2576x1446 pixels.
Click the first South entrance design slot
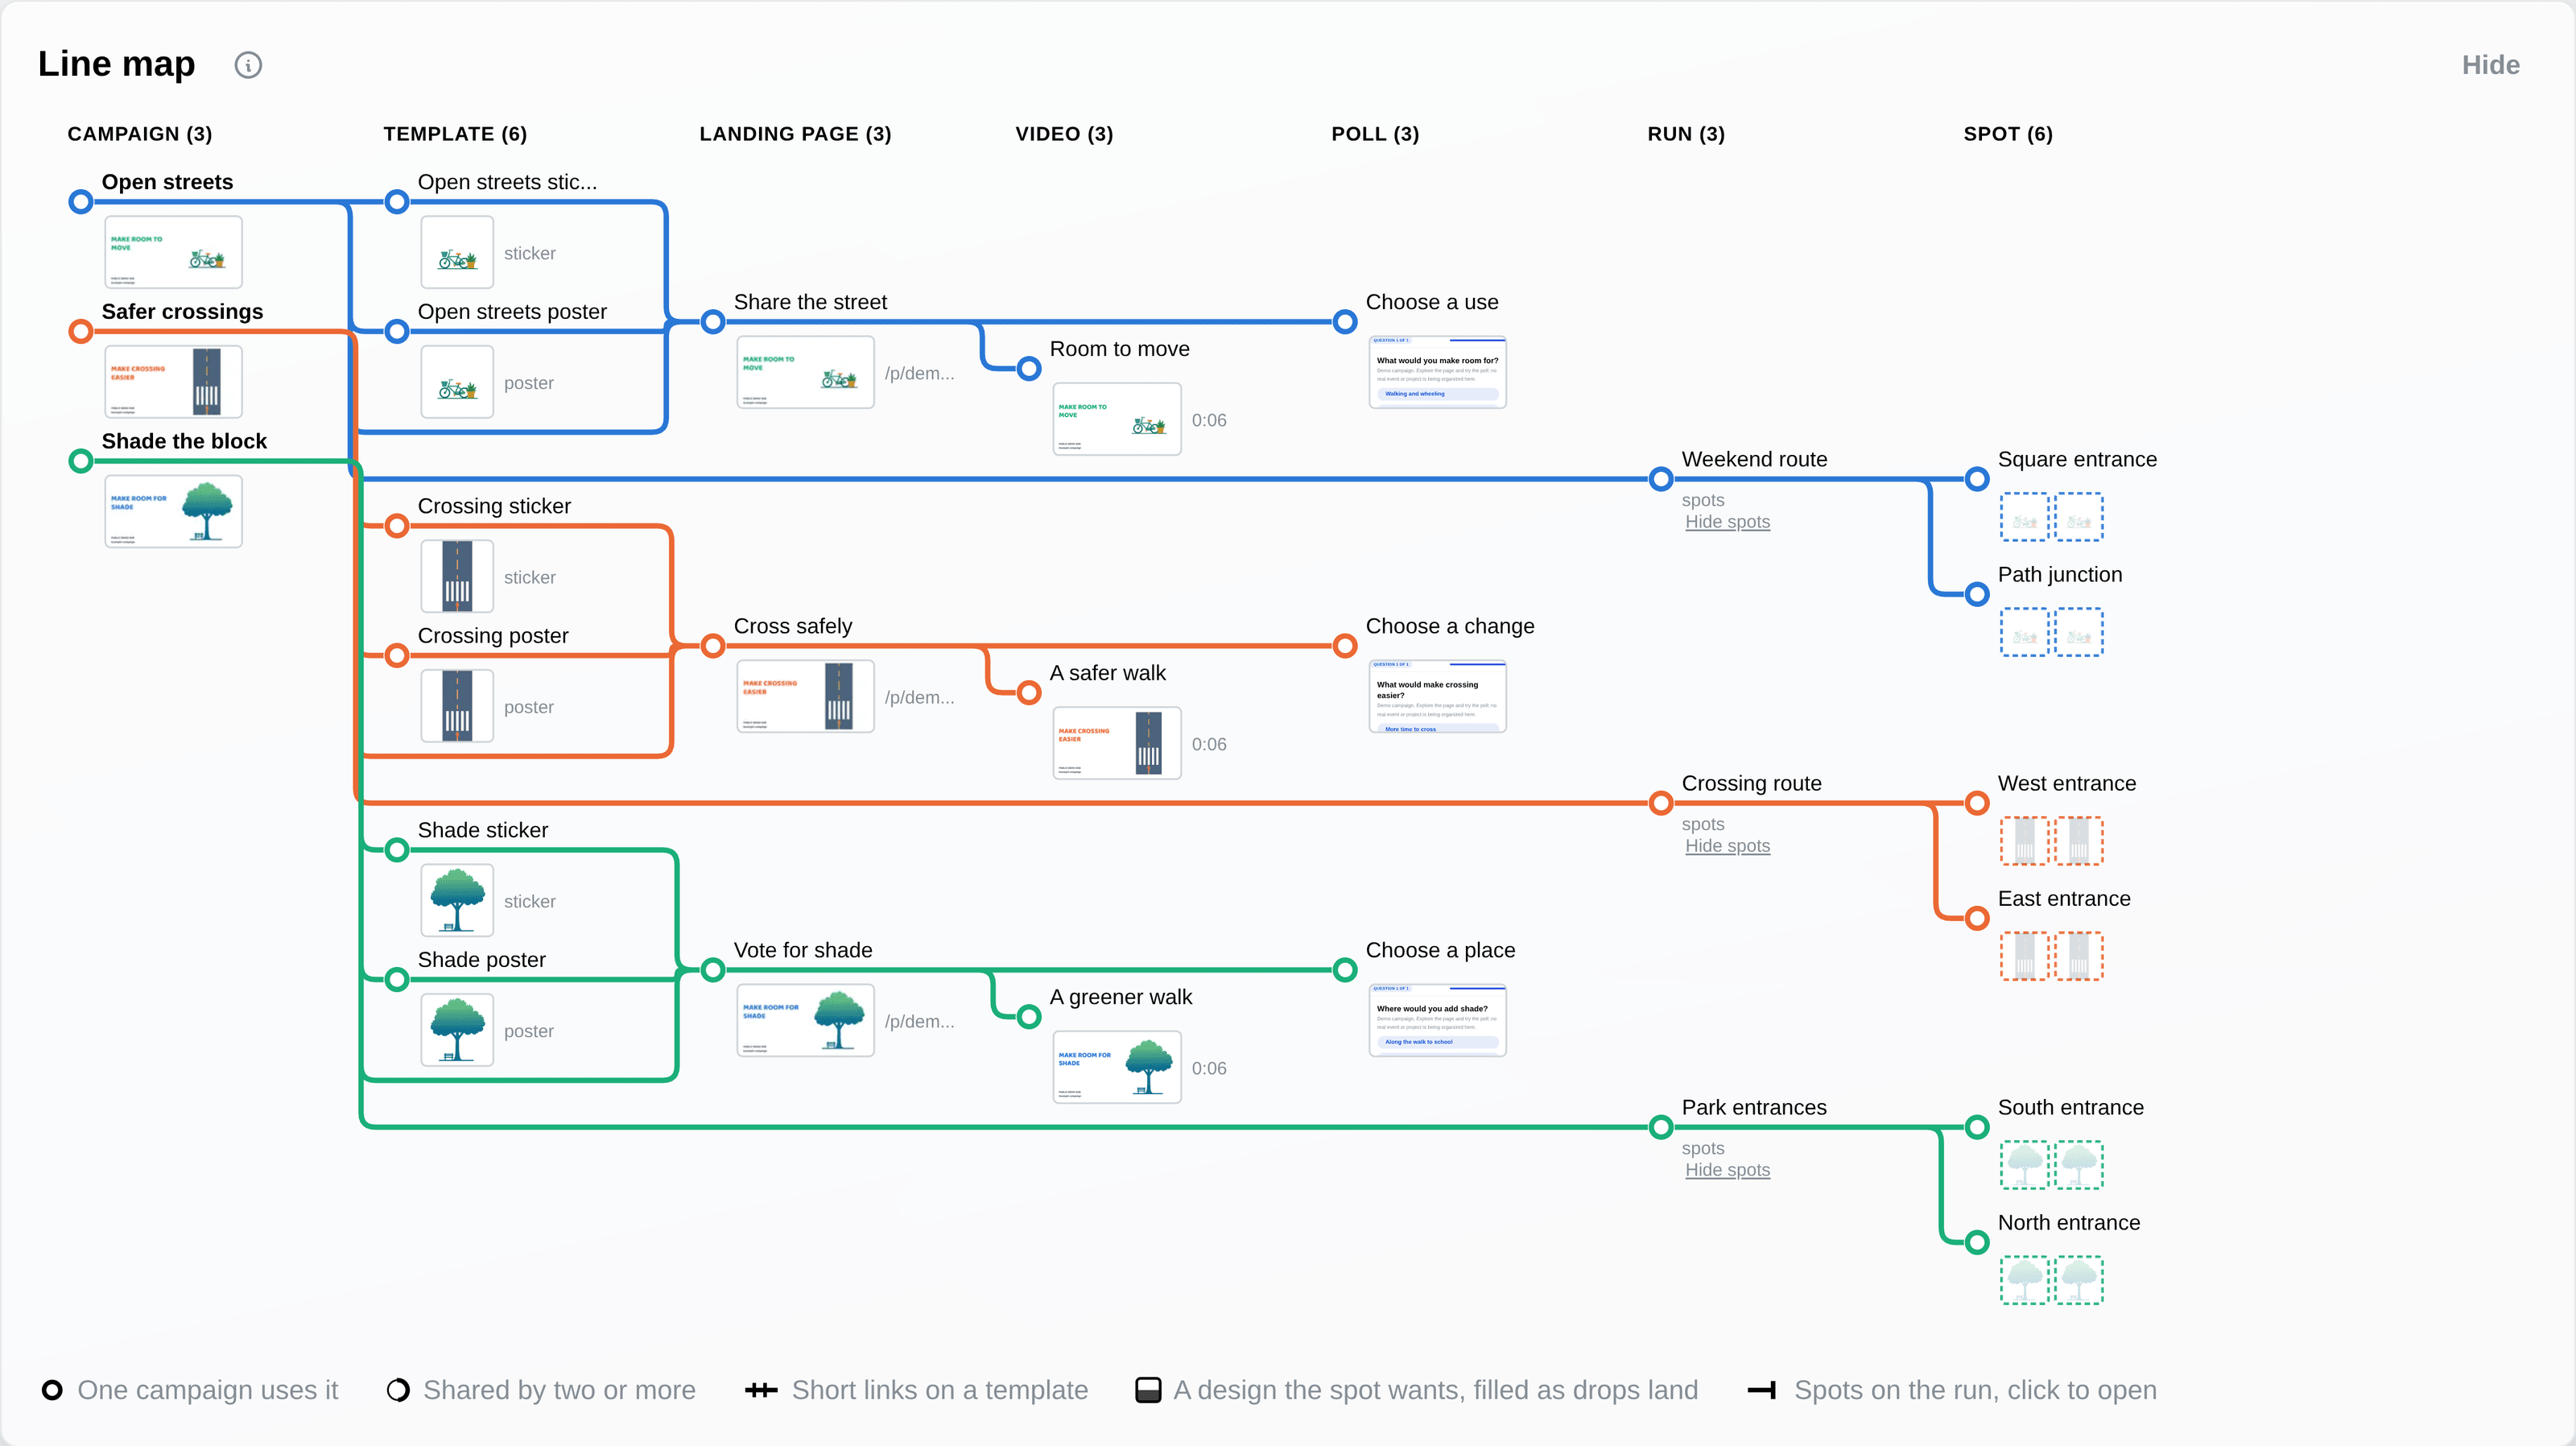[2024, 1165]
